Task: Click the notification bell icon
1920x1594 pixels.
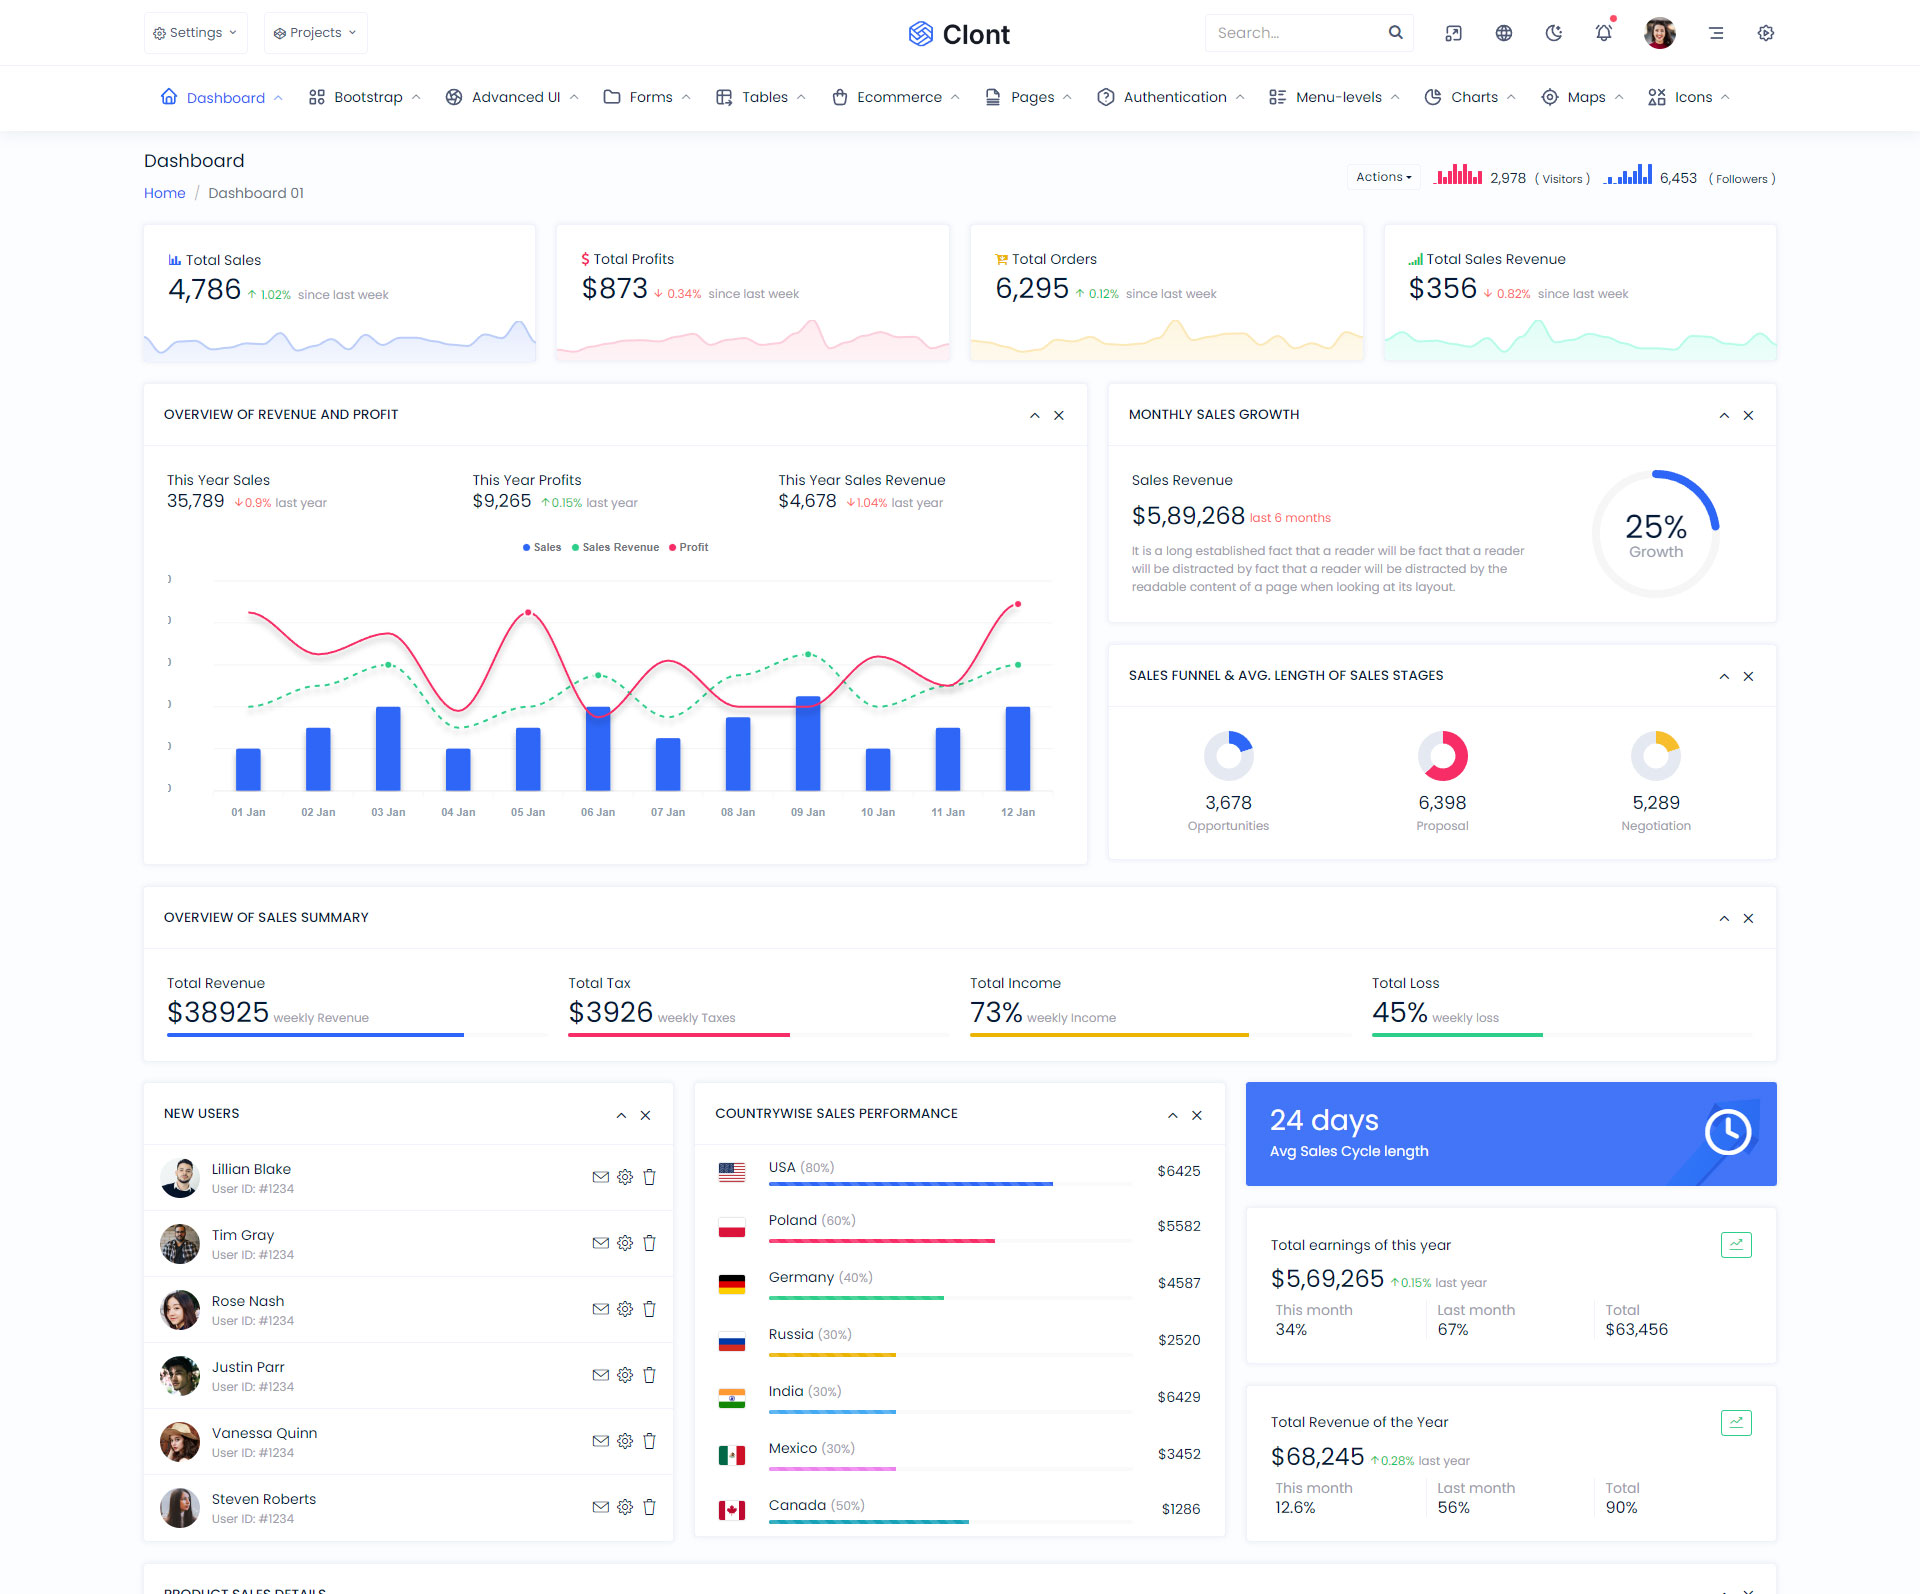Action: pos(1603,33)
